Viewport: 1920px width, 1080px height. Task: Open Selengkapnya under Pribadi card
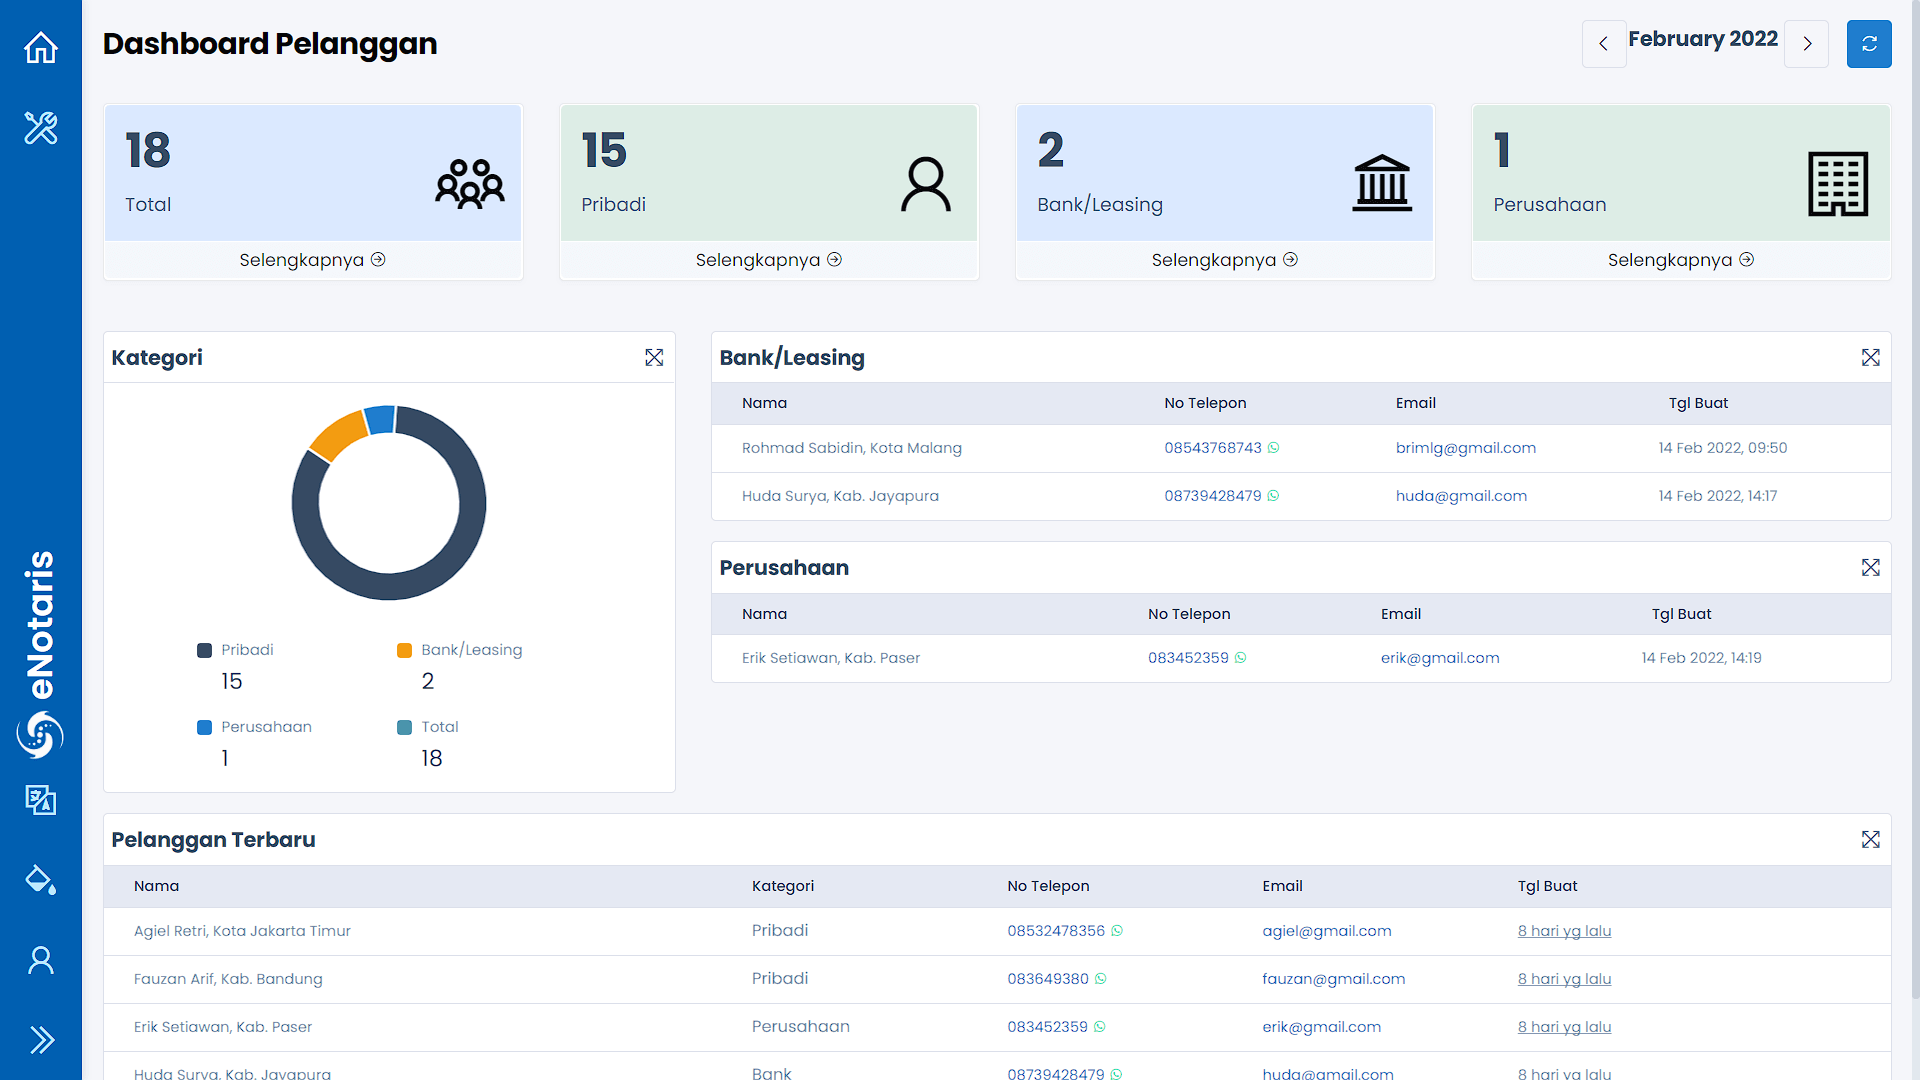(768, 260)
